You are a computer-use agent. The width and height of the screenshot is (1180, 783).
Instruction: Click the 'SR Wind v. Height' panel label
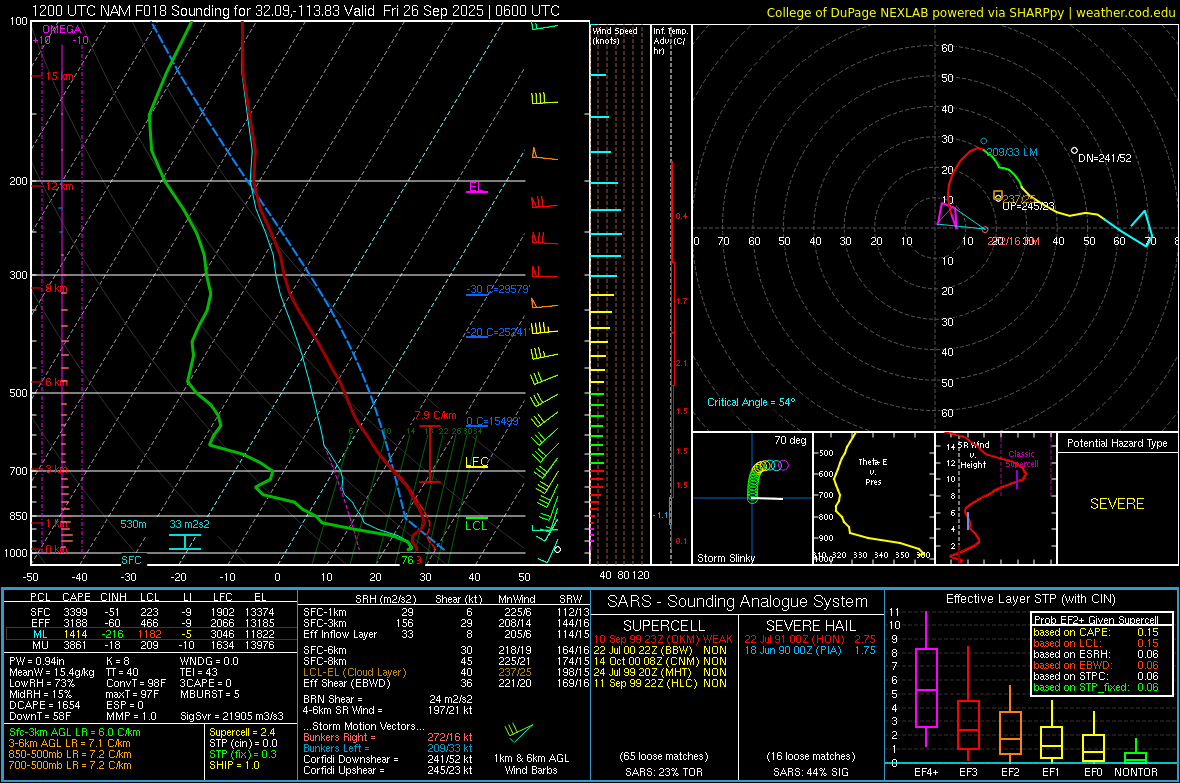pyautogui.click(x=976, y=455)
